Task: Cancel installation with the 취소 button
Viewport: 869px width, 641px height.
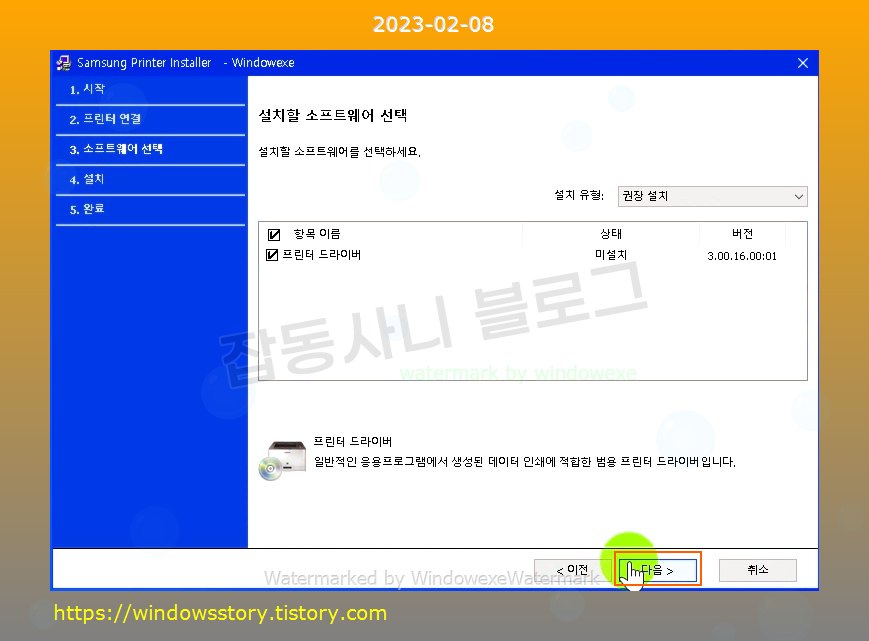Action: (758, 570)
